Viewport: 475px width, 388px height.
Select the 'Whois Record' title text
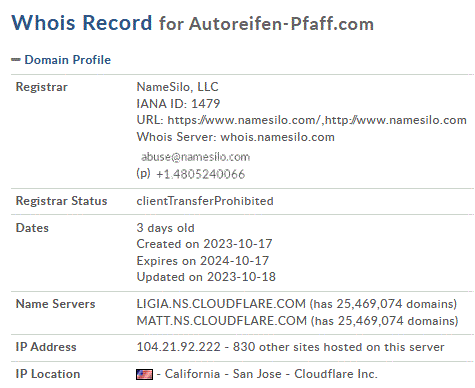(82, 23)
